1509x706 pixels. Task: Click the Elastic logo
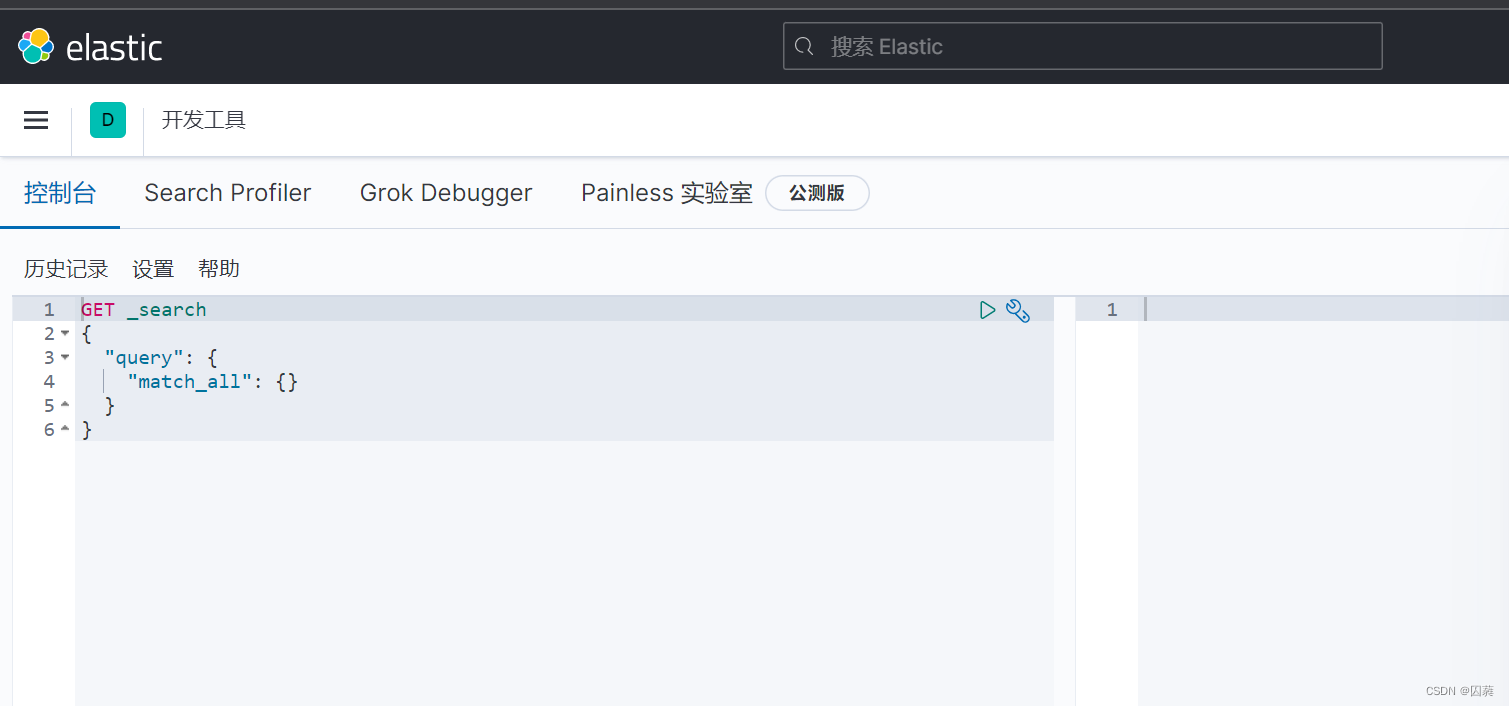point(90,46)
